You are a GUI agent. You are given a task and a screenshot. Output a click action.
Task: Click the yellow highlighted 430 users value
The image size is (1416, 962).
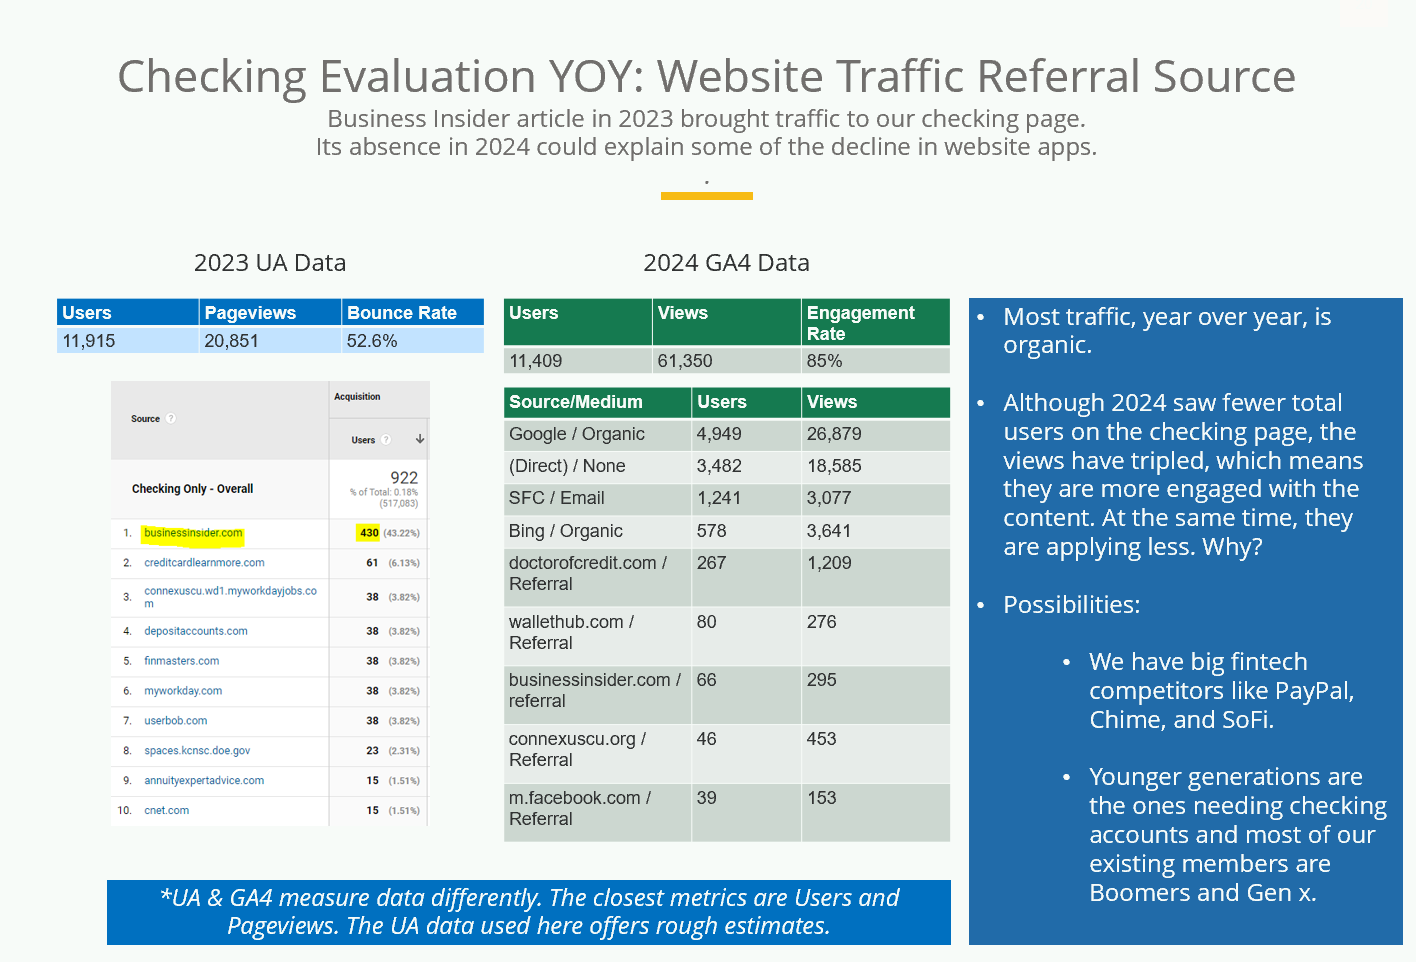(369, 533)
